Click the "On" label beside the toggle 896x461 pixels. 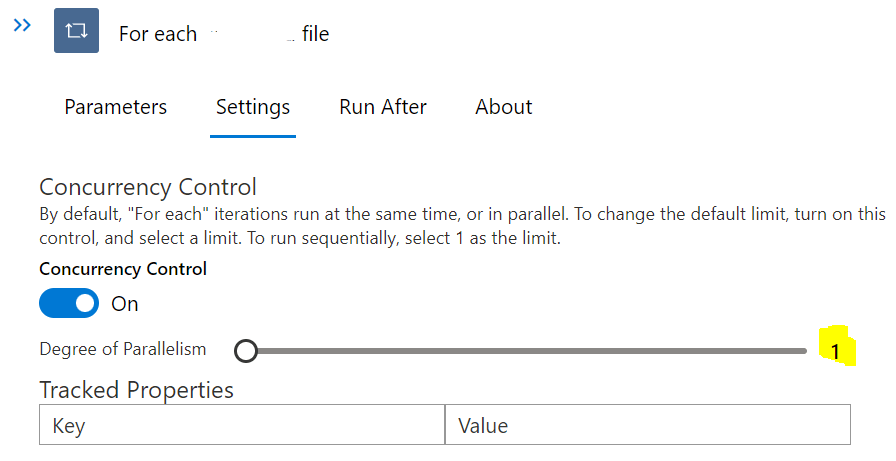tap(125, 304)
